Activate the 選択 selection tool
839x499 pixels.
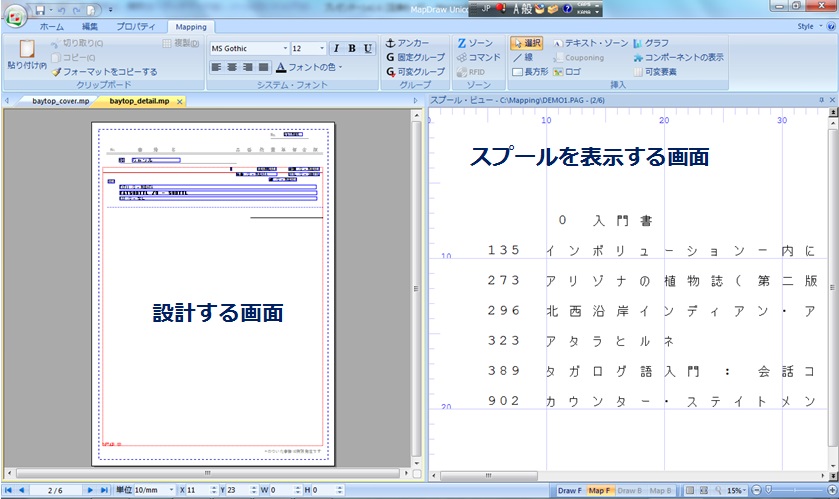point(527,43)
